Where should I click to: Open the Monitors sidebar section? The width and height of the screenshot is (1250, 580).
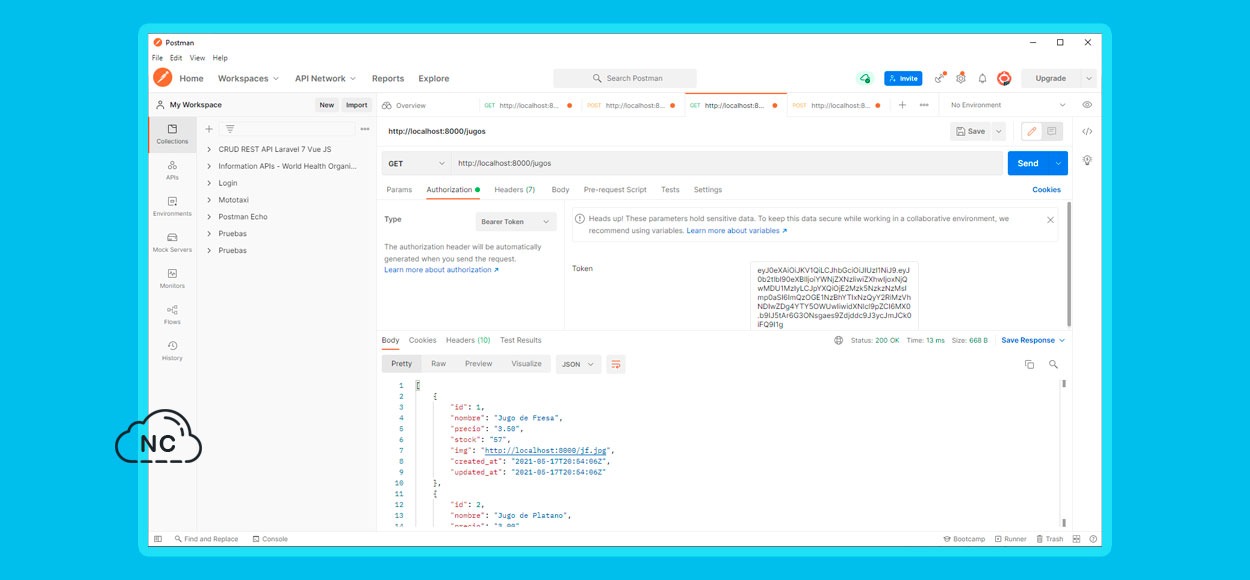pyautogui.click(x=172, y=278)
